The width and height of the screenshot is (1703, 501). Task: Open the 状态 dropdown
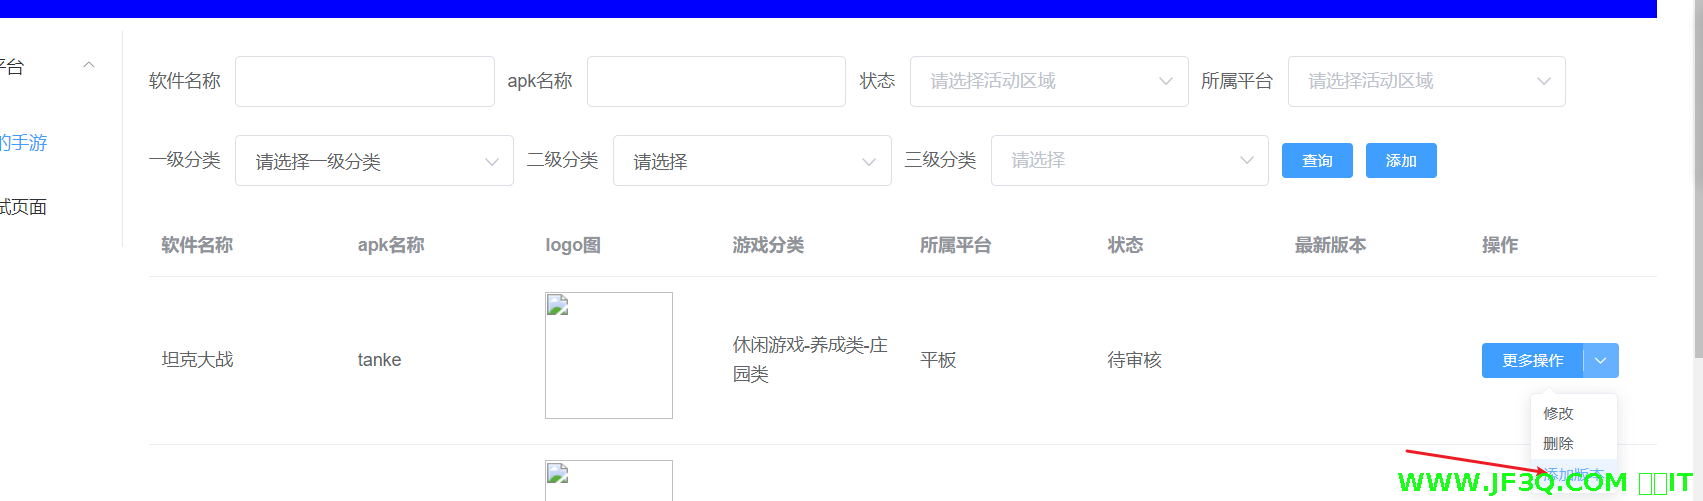(x=1048, y=81)
